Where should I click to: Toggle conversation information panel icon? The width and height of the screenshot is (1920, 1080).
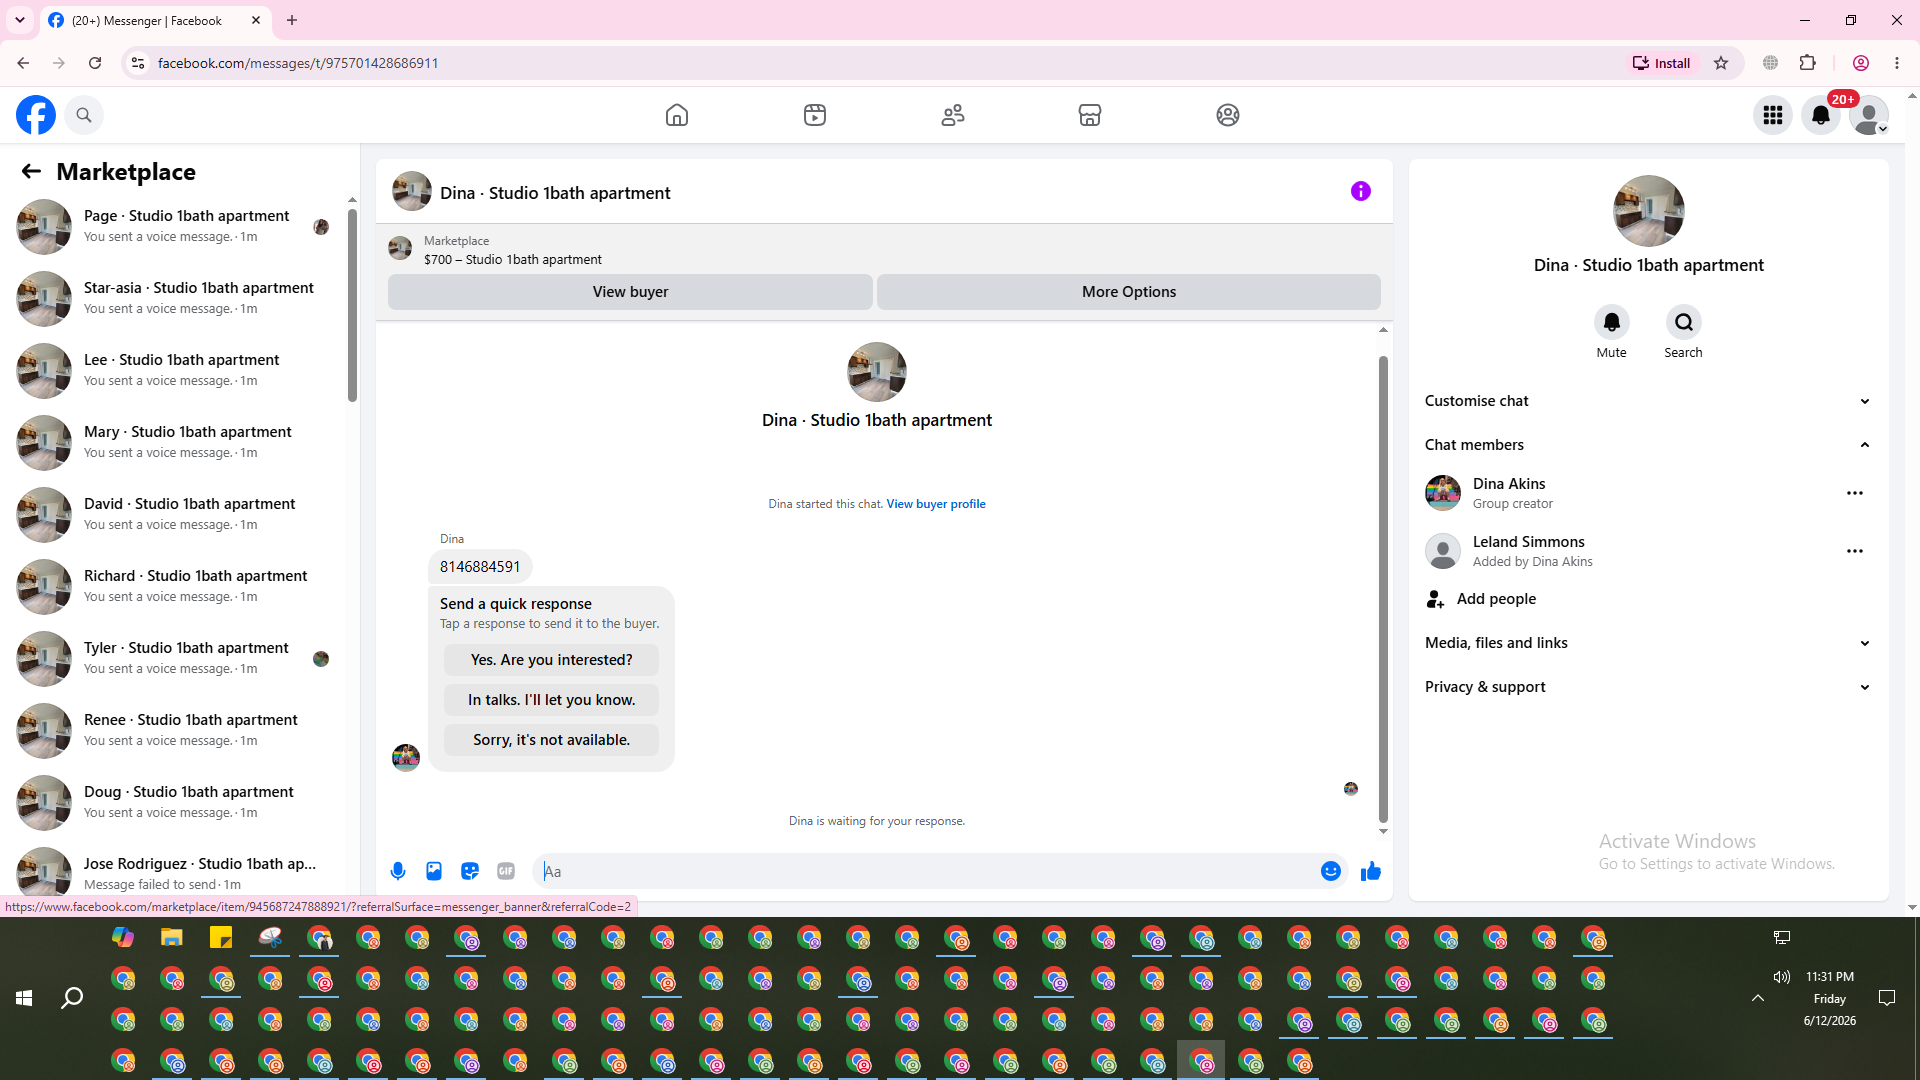click(1361, 191)
